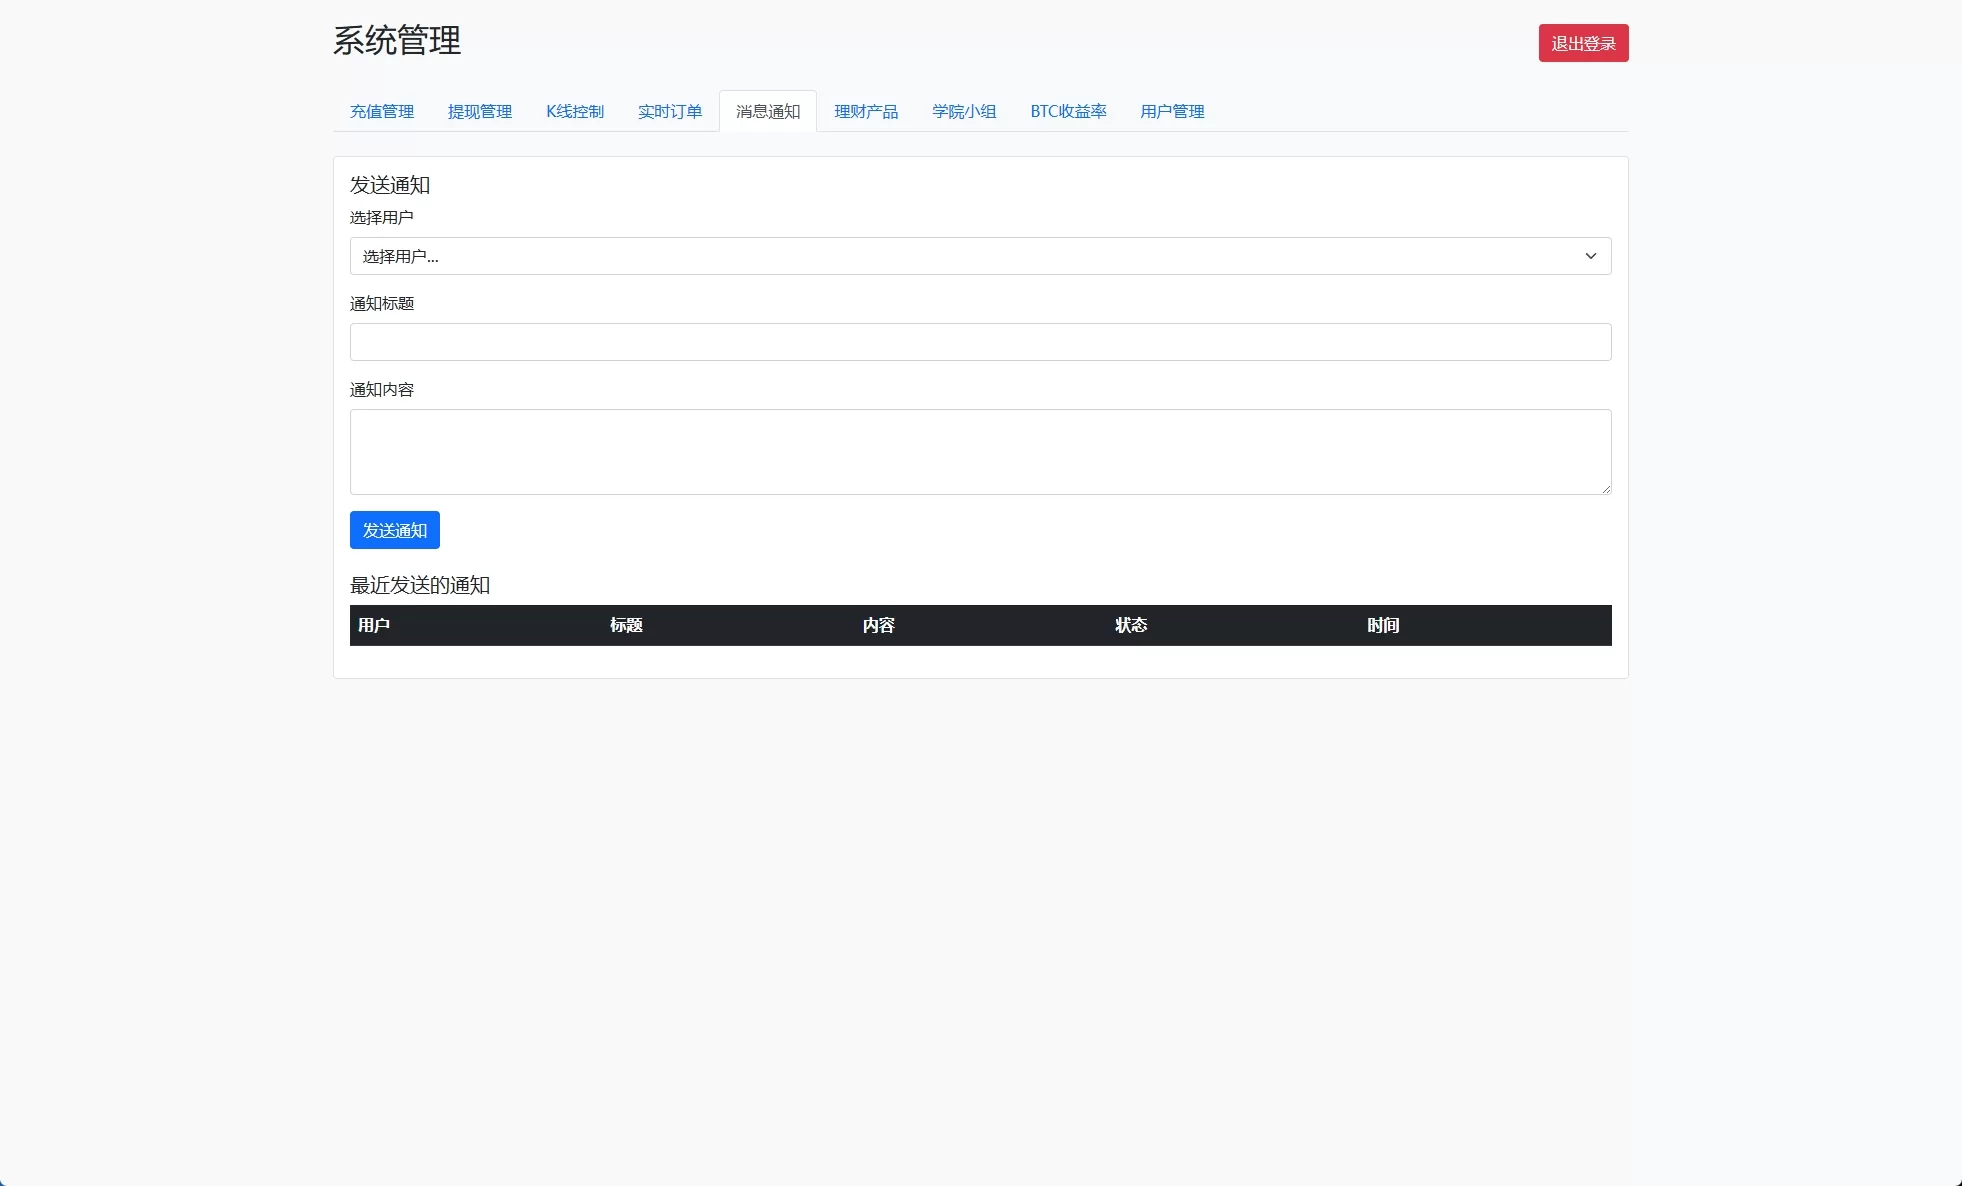Select the 消息通知 tab
The image size is (1962, 1186).
[768, 111]
